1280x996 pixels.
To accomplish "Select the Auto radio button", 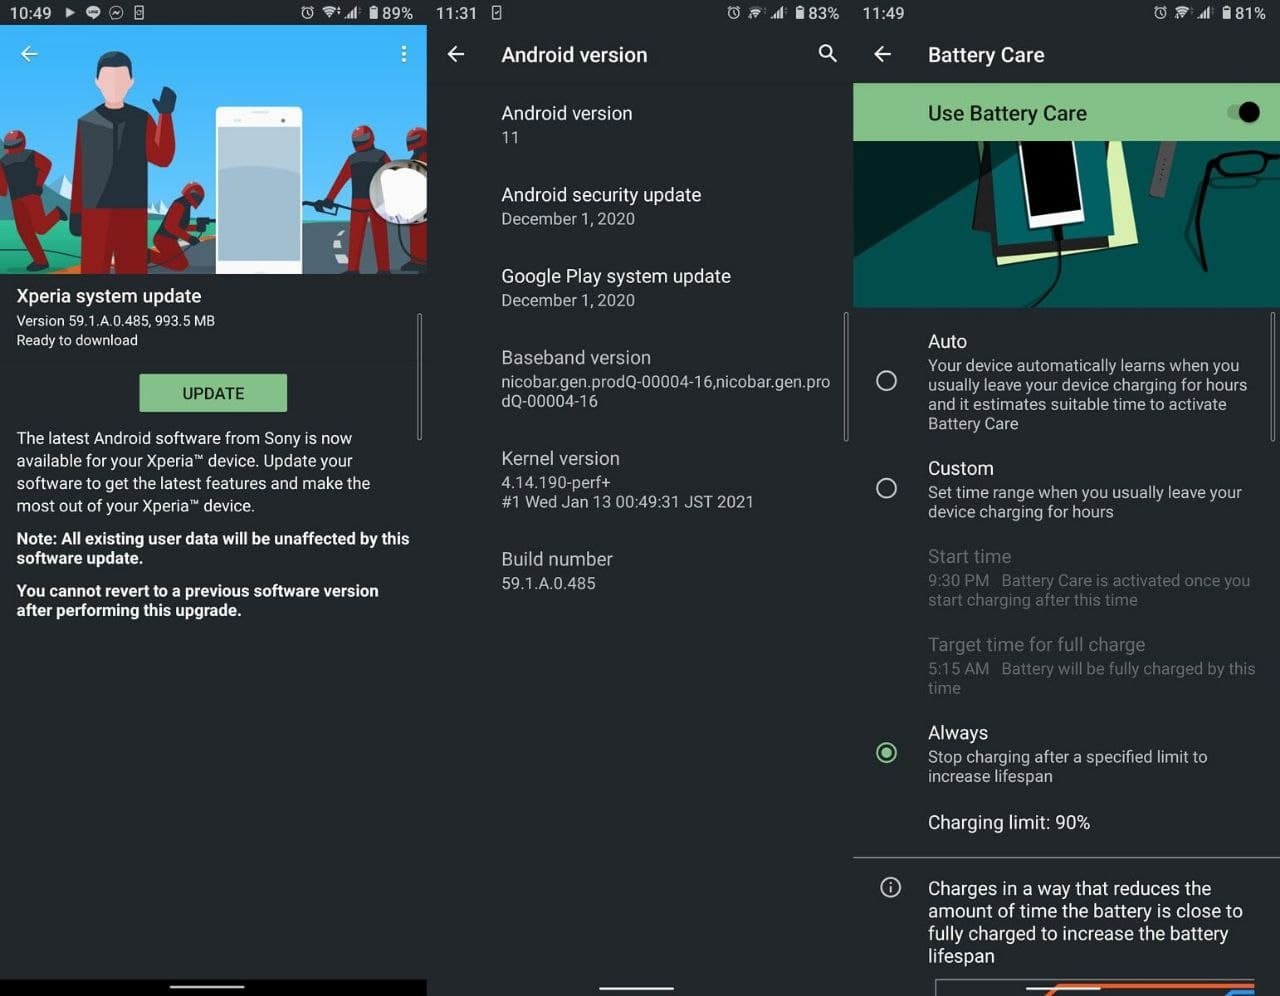I will coord(886,381).
